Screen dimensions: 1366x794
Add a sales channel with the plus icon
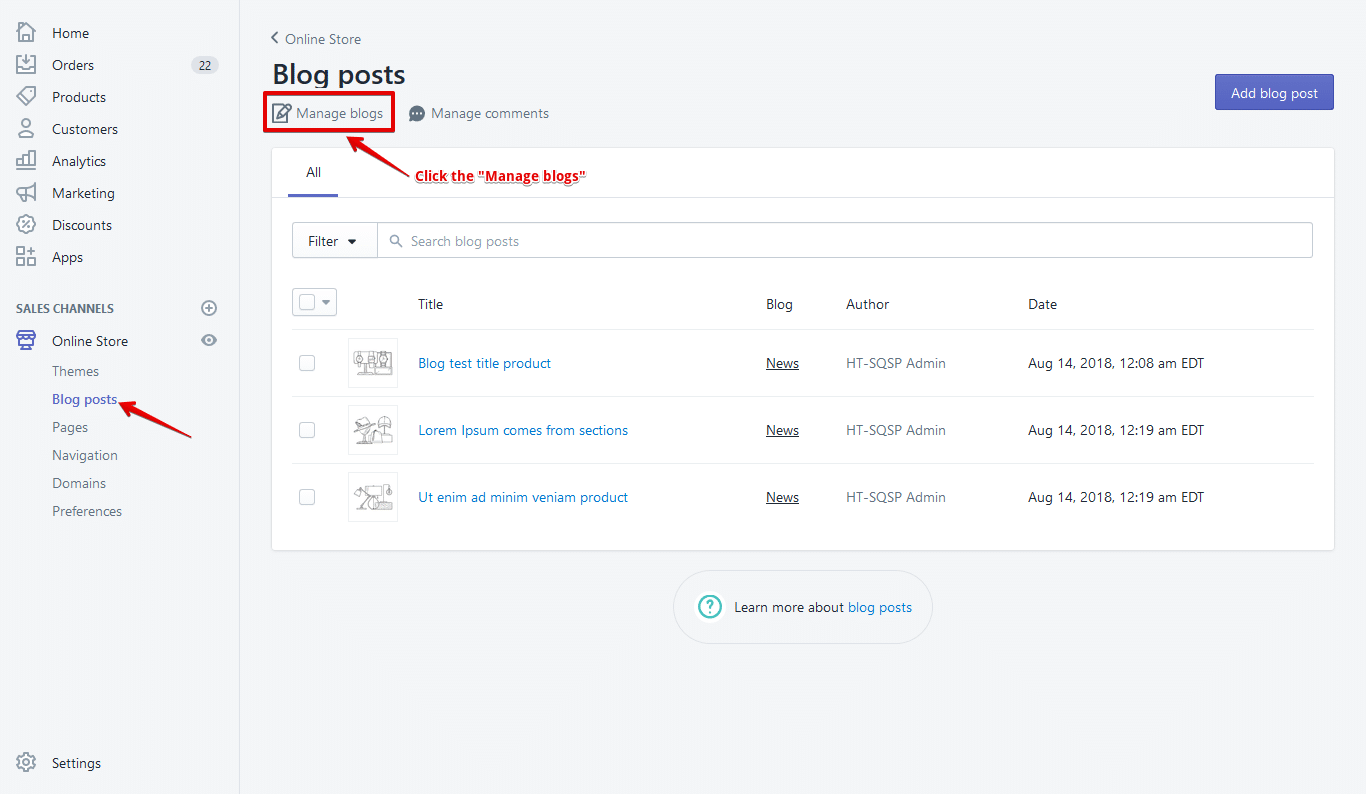[208, 307]
